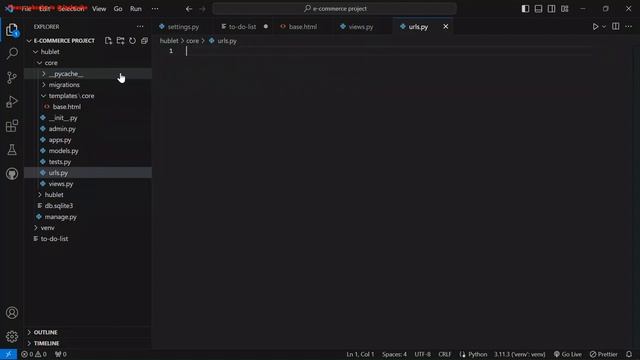640x360 pixels.
Task: Click the e-commerce project search box
Action: [x=334, y=9]
